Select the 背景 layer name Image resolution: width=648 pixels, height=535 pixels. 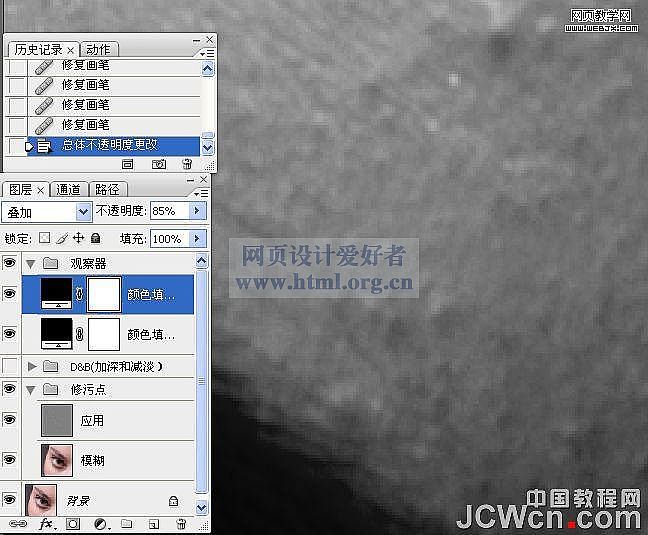[x=78, y=501]
